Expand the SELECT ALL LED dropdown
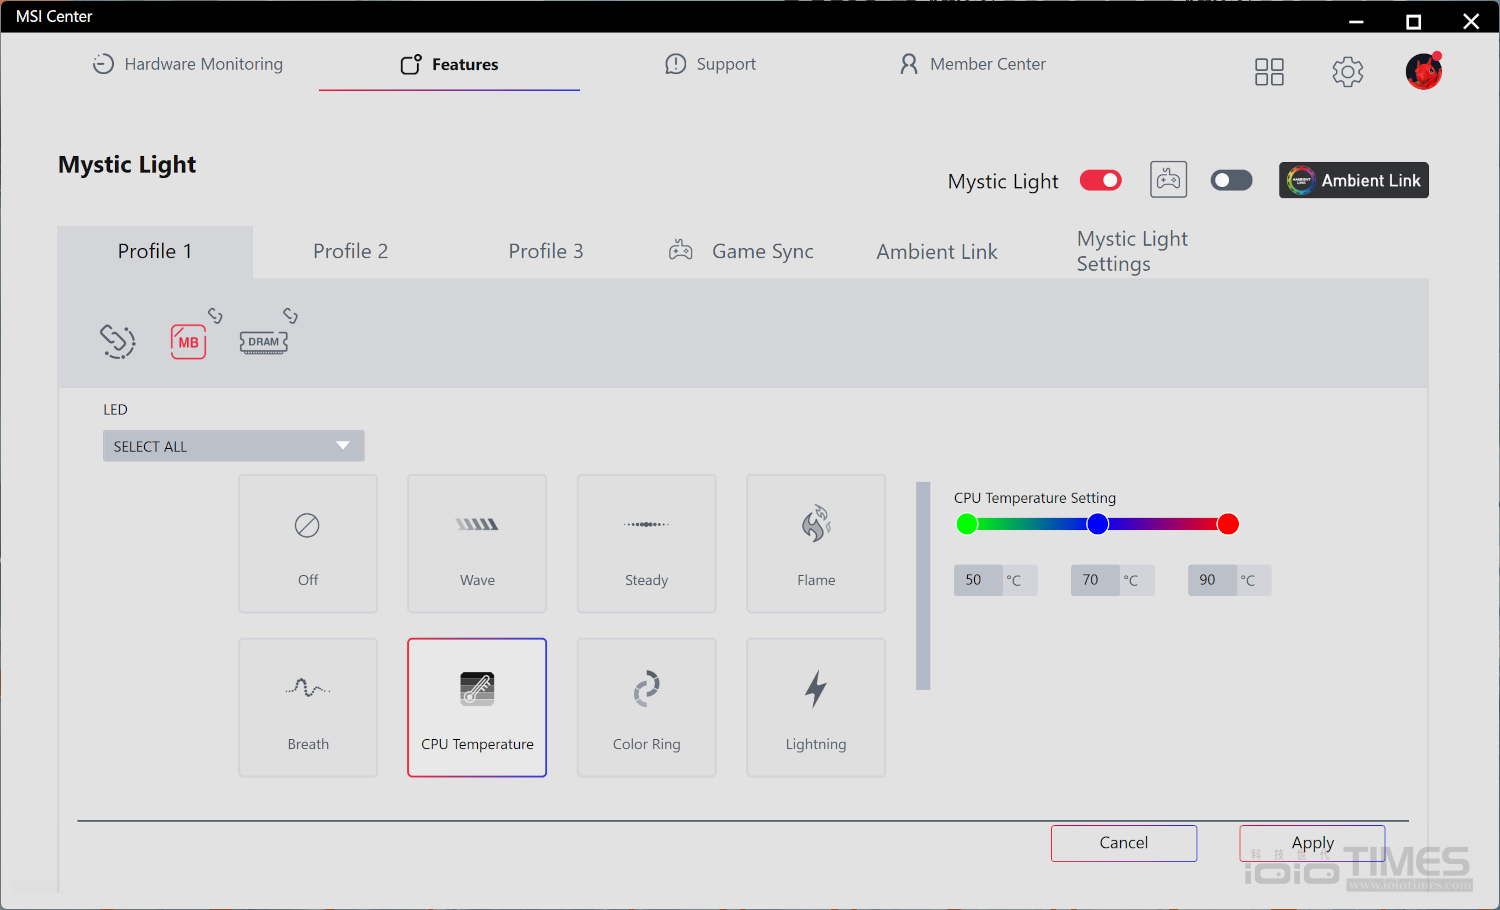The width and height of the screenshot is (1500, 910). point(233,446)
